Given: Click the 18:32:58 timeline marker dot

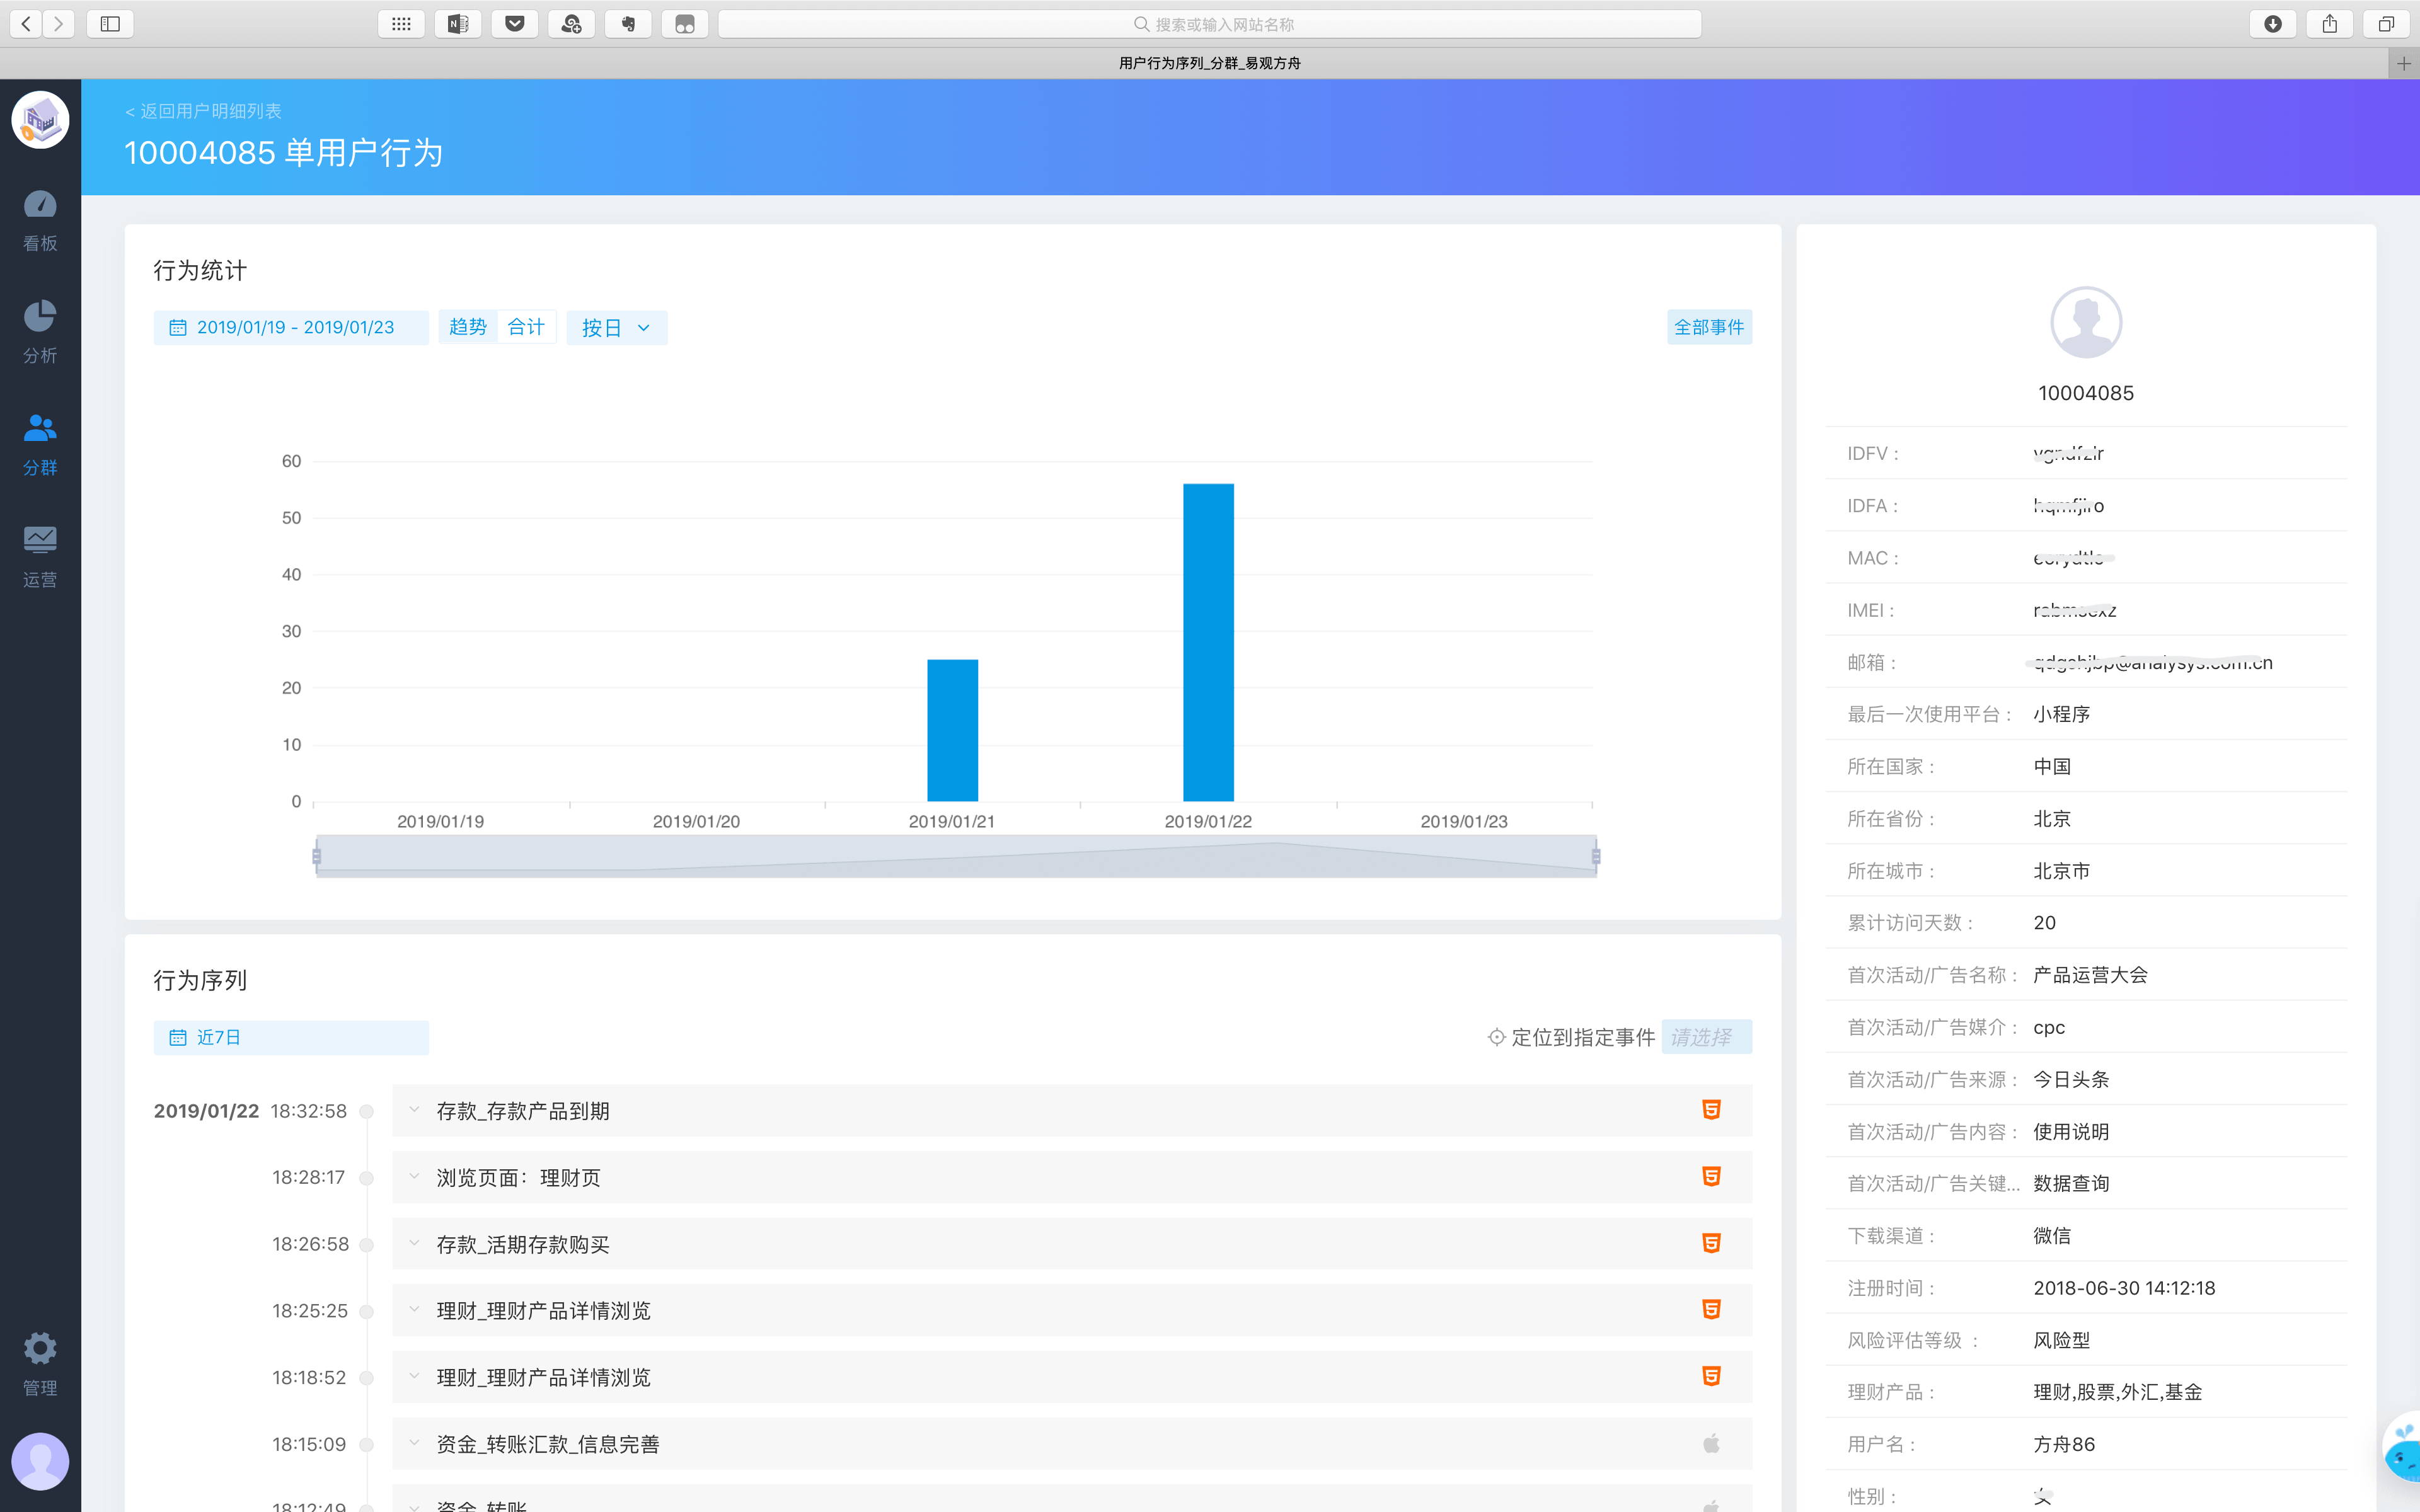Looking at the screenshot, I should (367, 1111).
